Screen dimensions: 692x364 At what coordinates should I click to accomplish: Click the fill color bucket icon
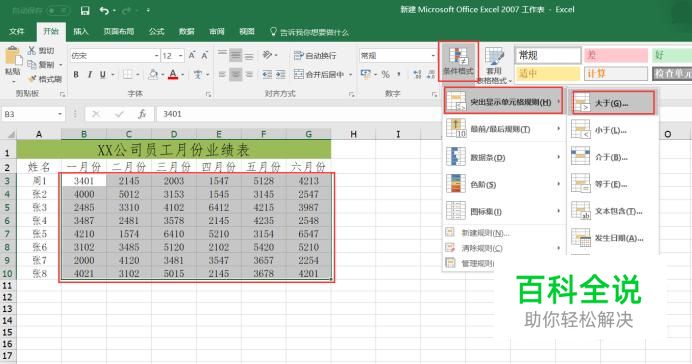[x=153, y=75]
